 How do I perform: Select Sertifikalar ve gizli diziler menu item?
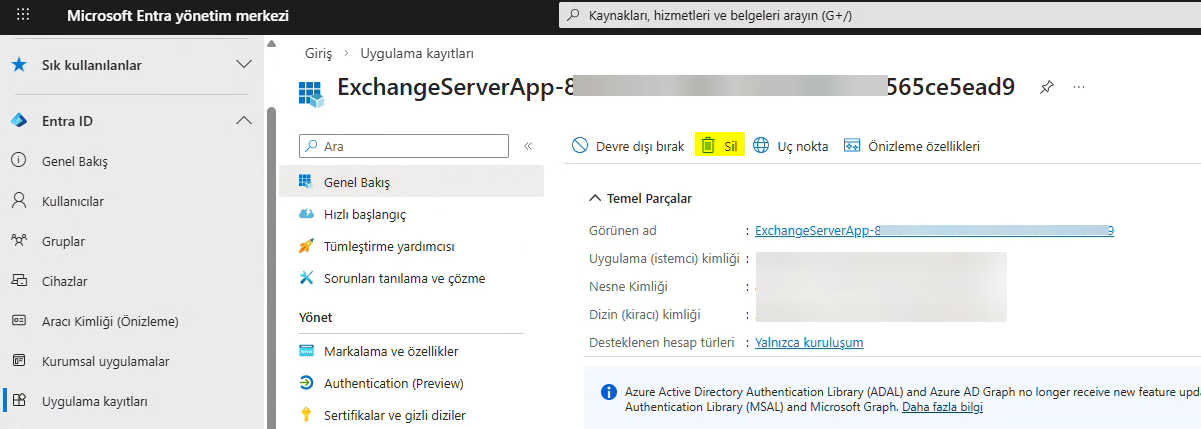394,415
